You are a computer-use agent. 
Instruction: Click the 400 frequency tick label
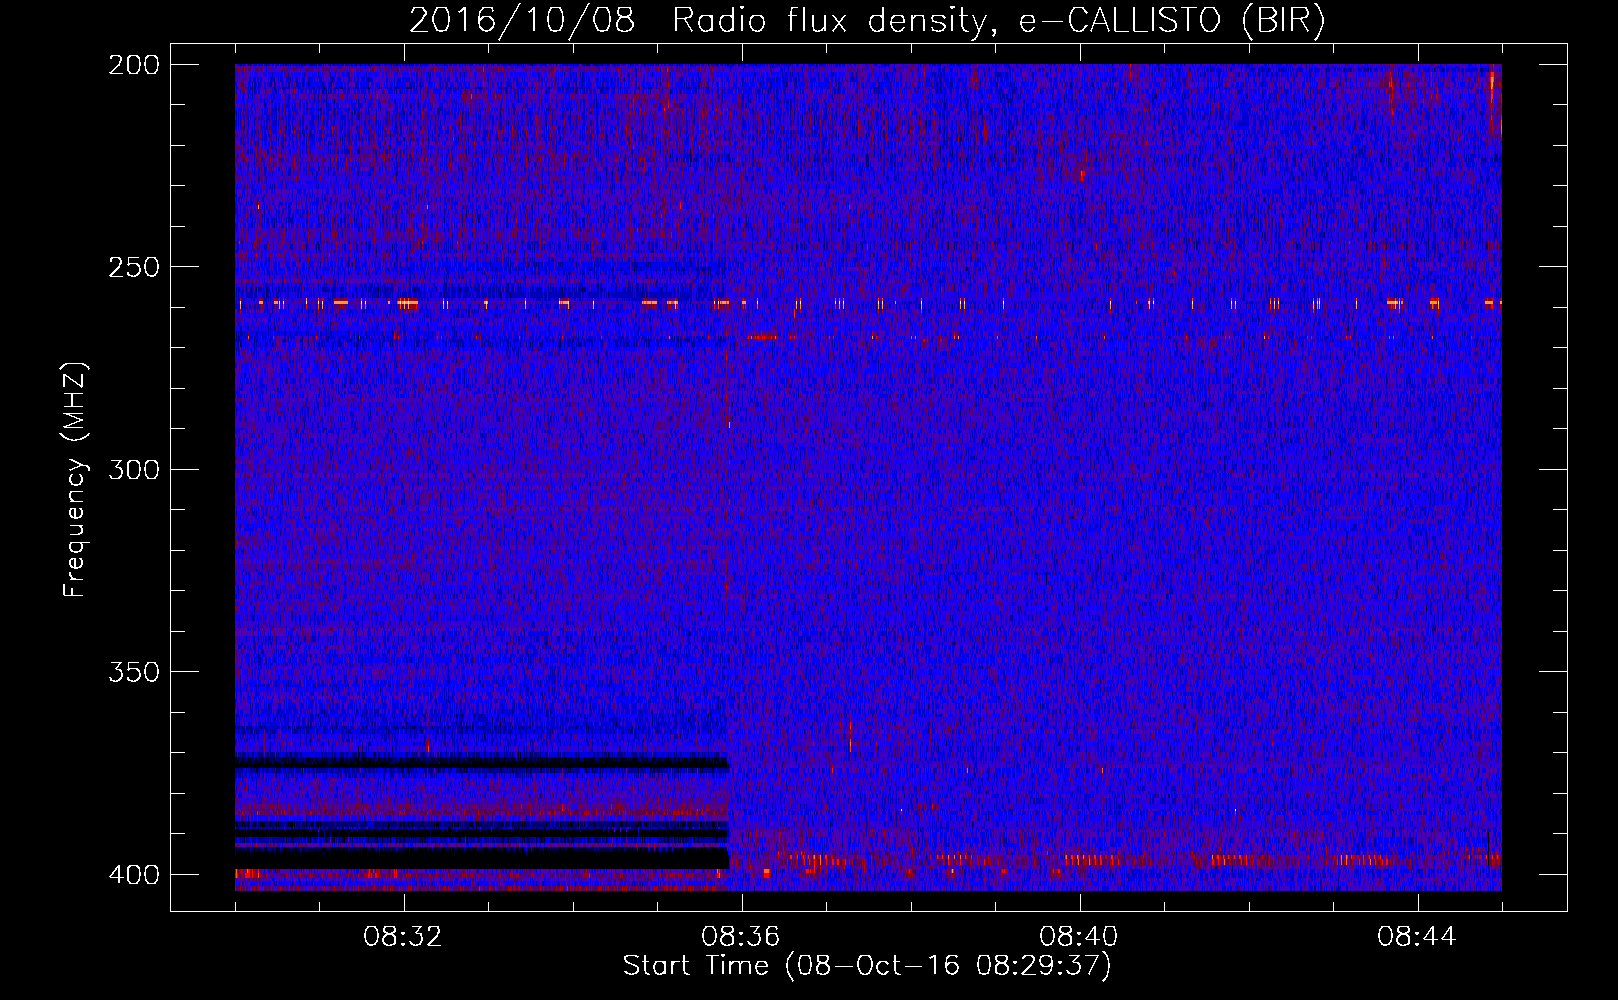tap(133, 874)
